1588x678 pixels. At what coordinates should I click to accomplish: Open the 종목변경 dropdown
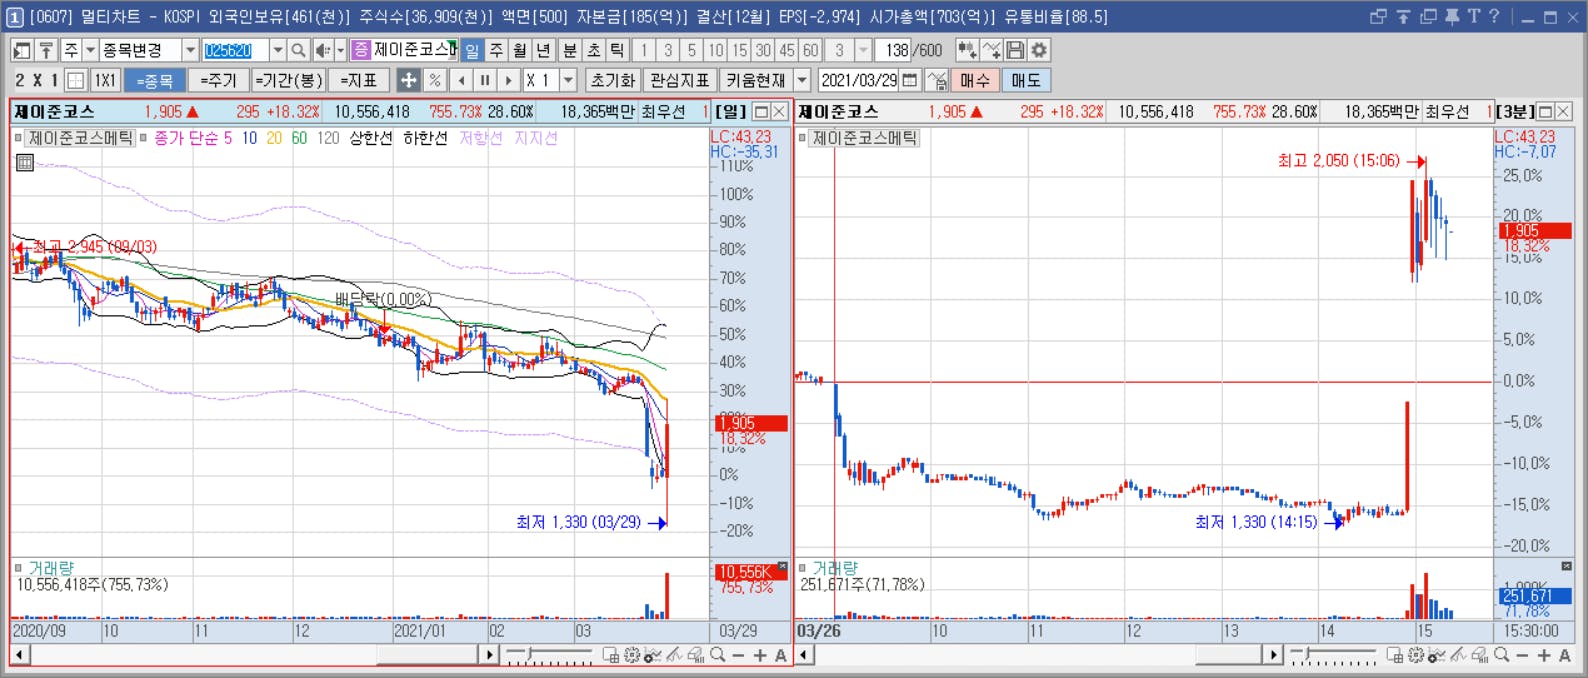[x=189, y=50]
